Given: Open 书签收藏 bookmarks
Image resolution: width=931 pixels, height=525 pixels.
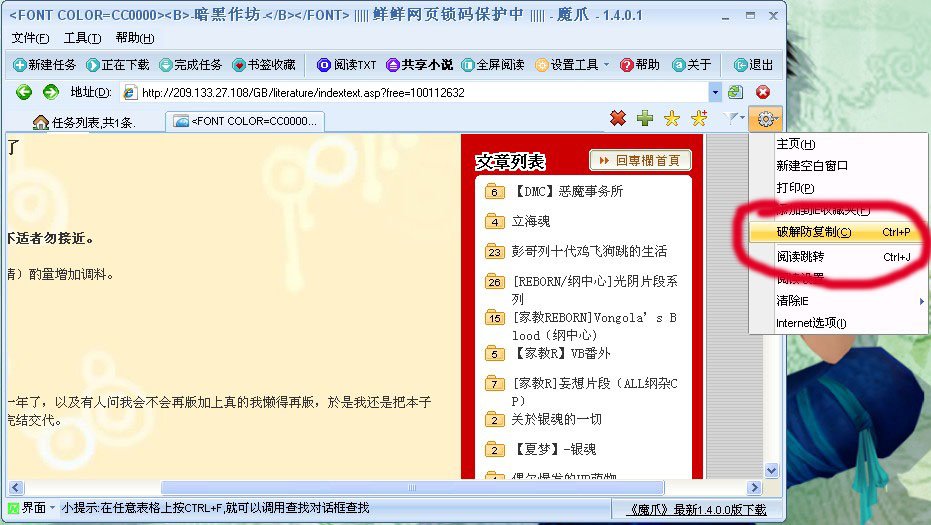Looking at the screenshot, I should coord(264,65).
